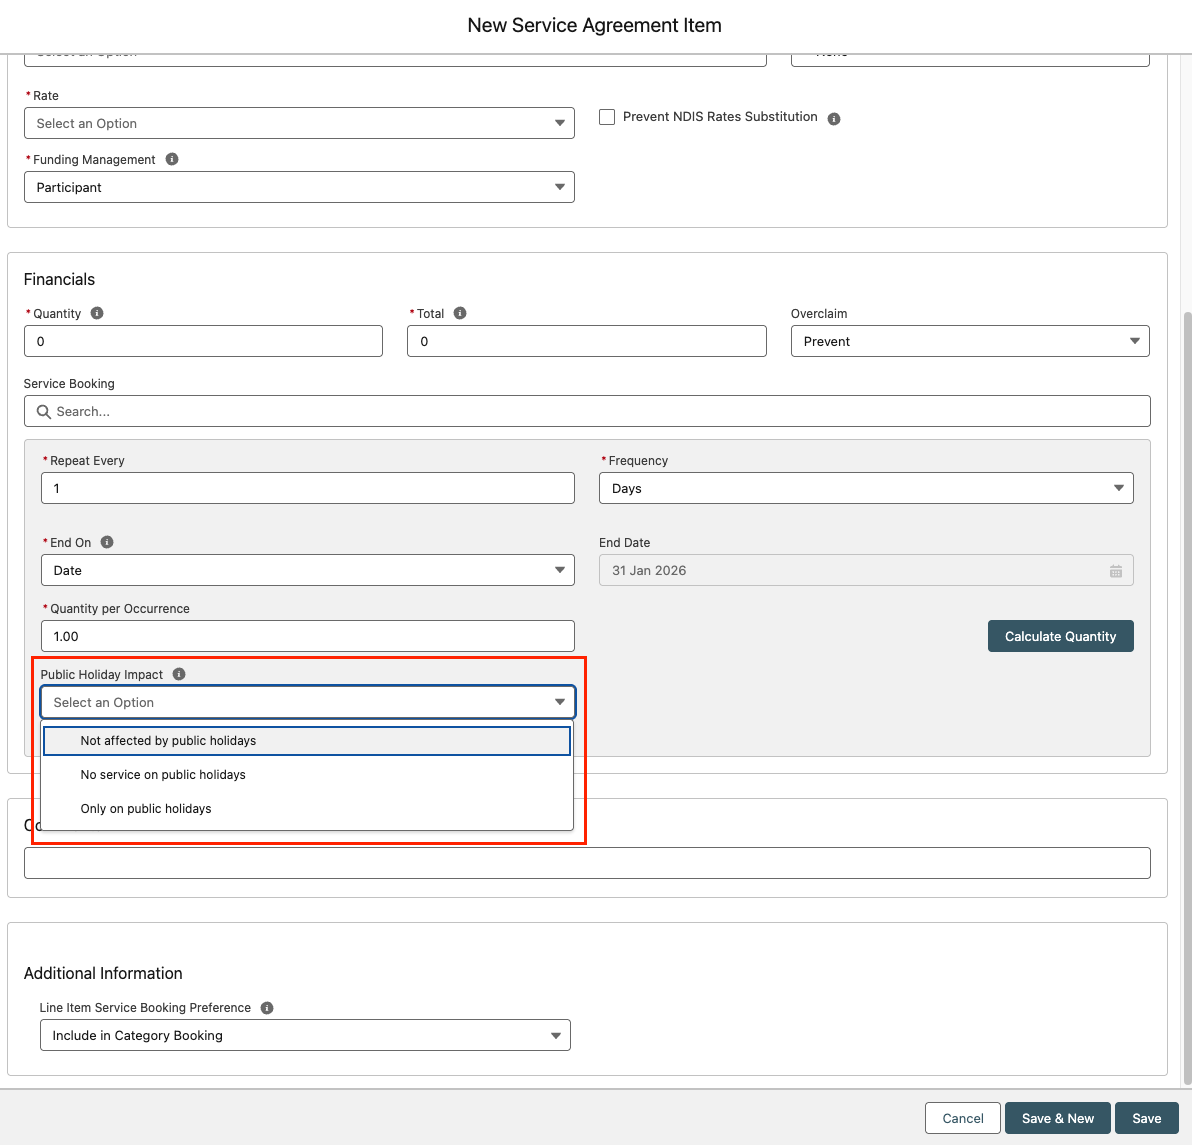The image size is (1192, 1145).
Task: Click info icon beside Prevent NDIS Rates Substitution
Action: (834, 119)
